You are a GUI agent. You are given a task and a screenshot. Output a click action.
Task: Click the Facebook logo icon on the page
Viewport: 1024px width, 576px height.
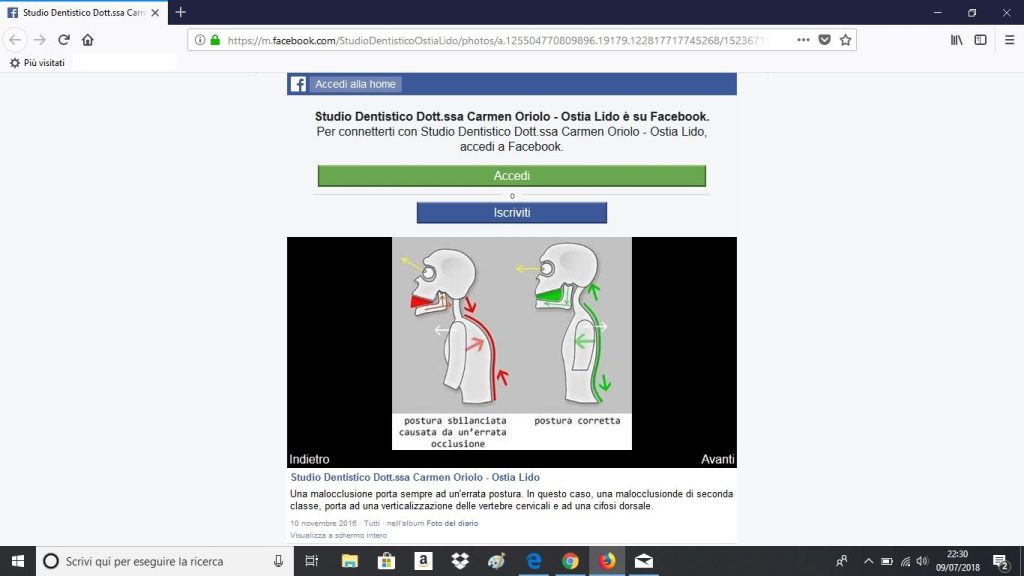(x=298, y=84)
